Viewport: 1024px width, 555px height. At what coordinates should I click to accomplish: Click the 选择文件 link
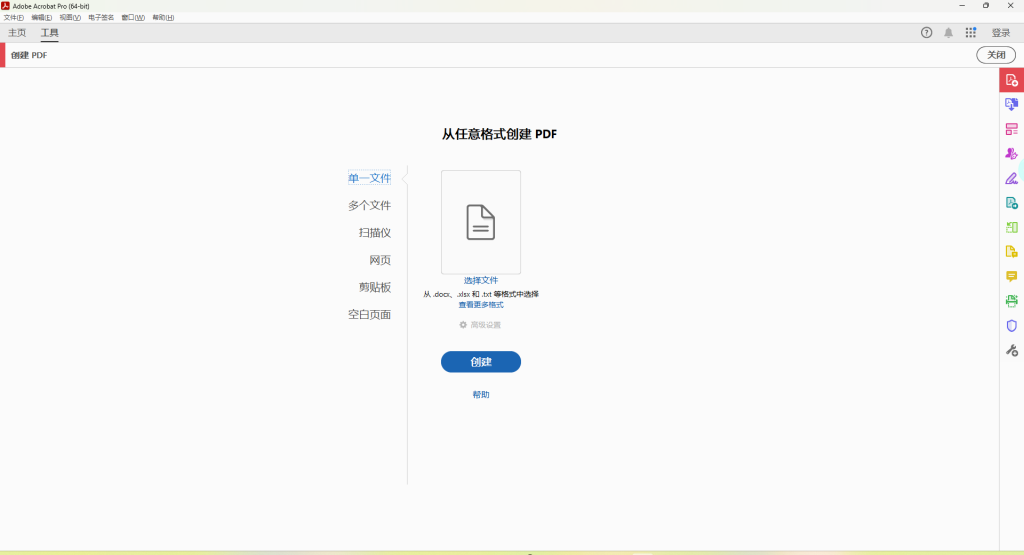(481, 280)
